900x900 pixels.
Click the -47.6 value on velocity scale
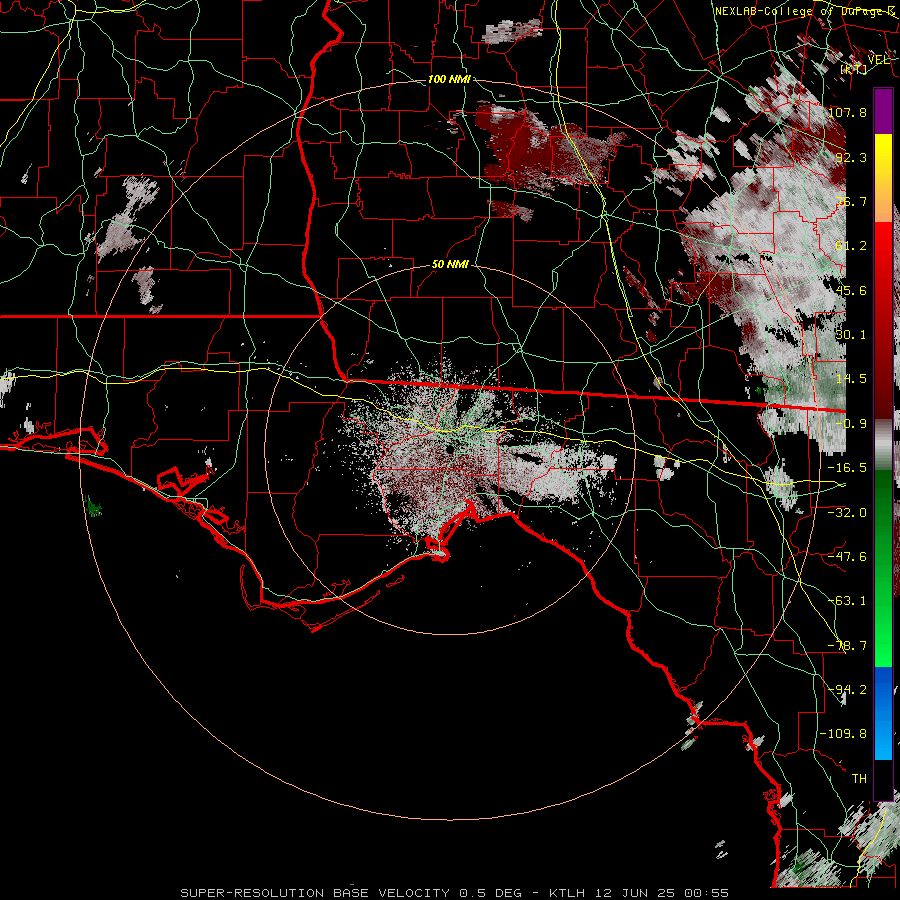847,556
